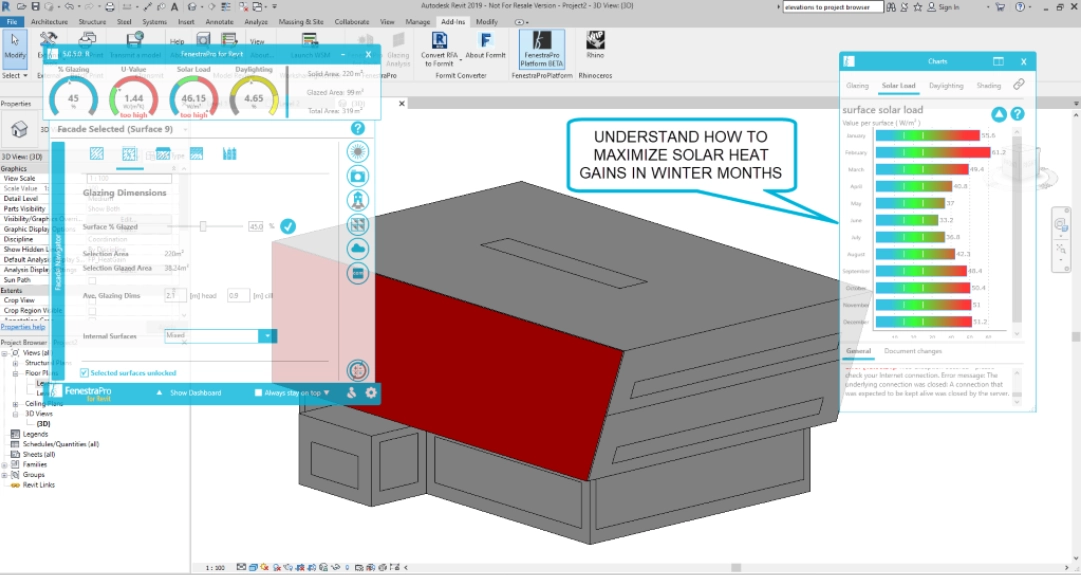
Task: Click the facade grid icon in FenestraPro sidebar
Action: 358,225
